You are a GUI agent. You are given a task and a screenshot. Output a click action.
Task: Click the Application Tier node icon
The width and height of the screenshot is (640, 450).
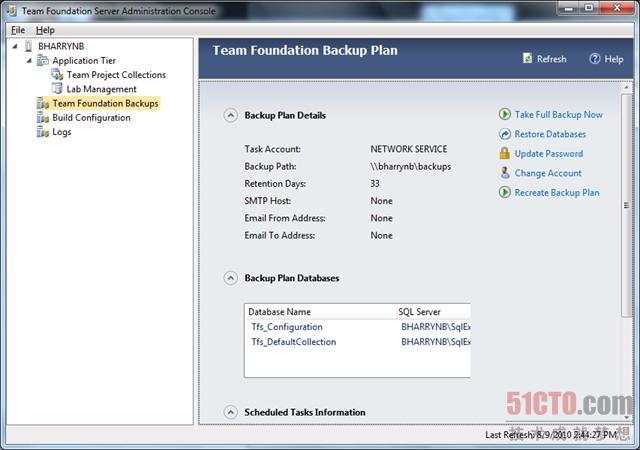[42, 60]
